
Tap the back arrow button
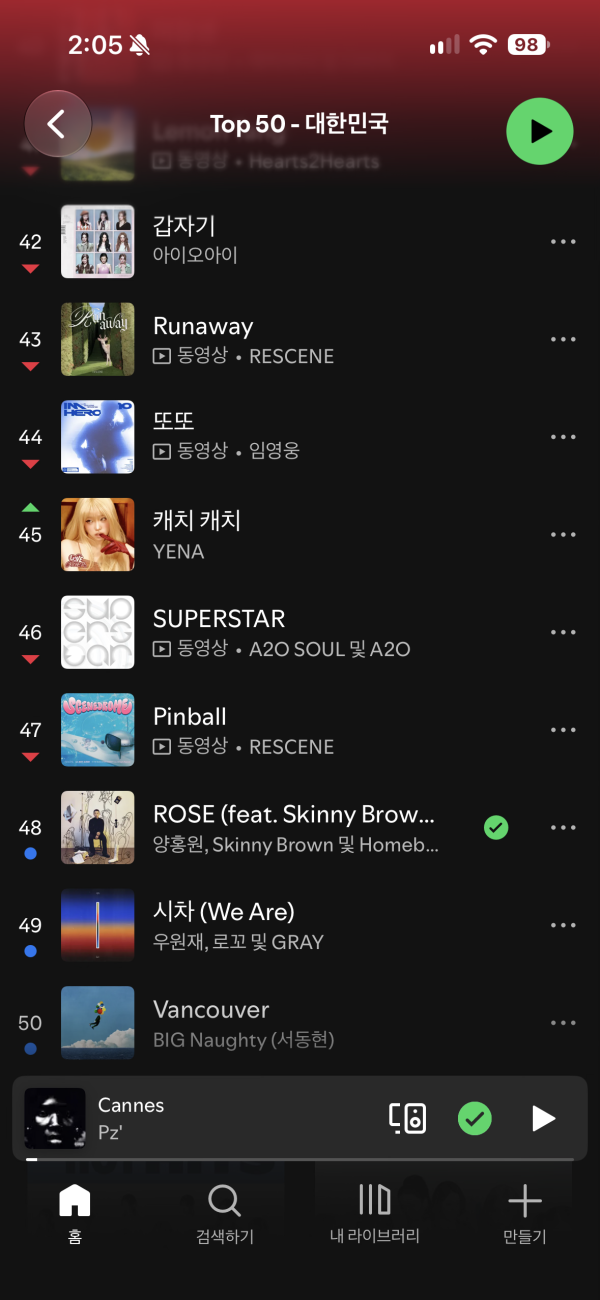[x=58, y=125]
